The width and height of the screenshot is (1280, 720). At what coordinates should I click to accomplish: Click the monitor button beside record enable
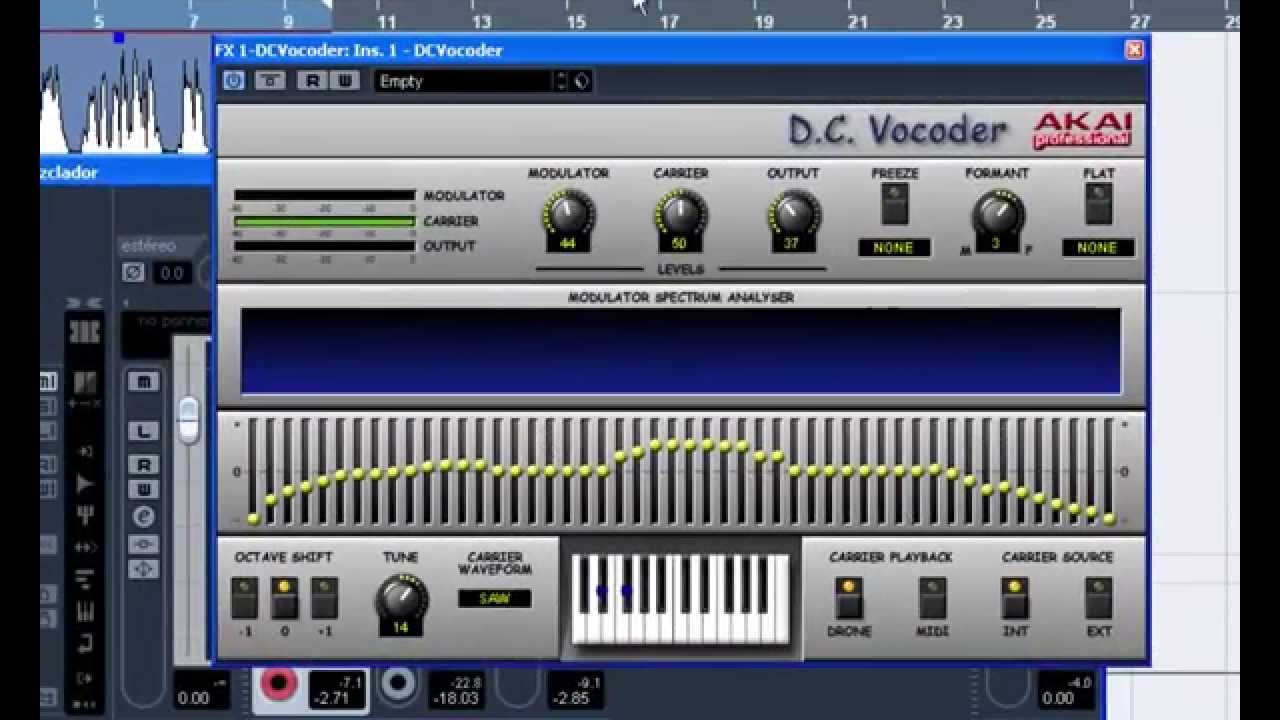[x=398, y=684]
